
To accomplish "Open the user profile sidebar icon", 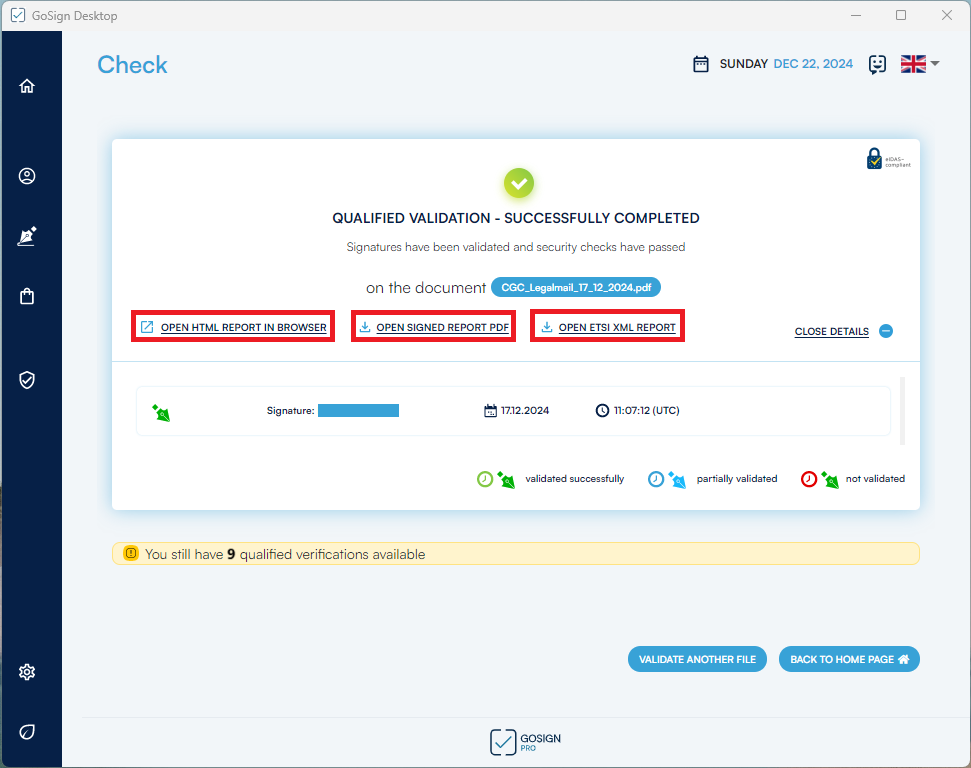I will 27,176.
